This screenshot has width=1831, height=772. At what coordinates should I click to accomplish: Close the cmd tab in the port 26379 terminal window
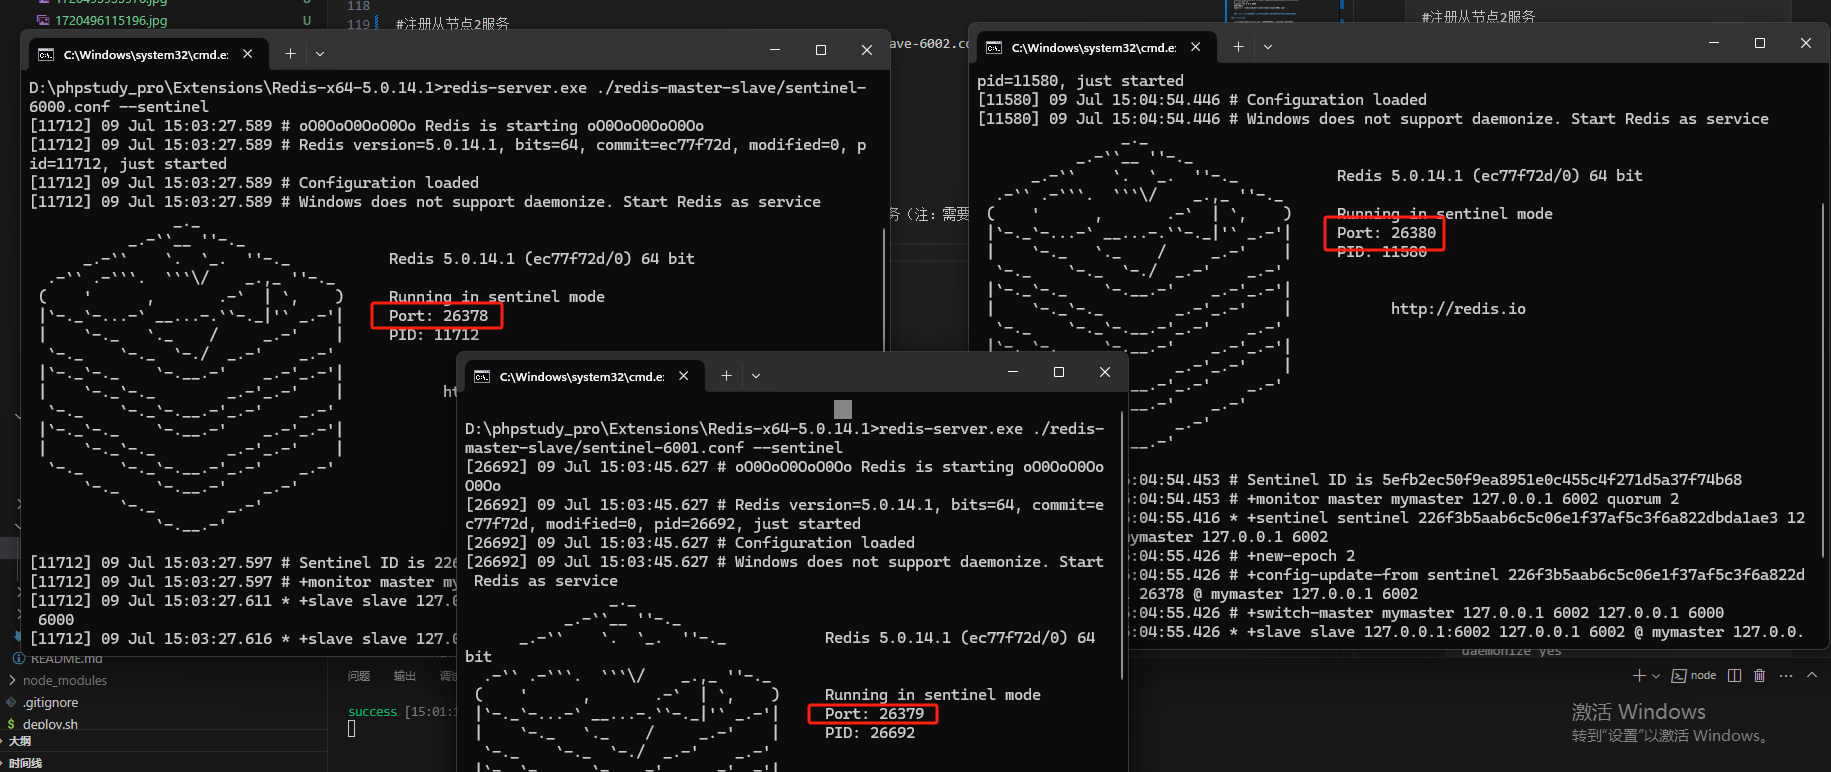pos(684,376)
